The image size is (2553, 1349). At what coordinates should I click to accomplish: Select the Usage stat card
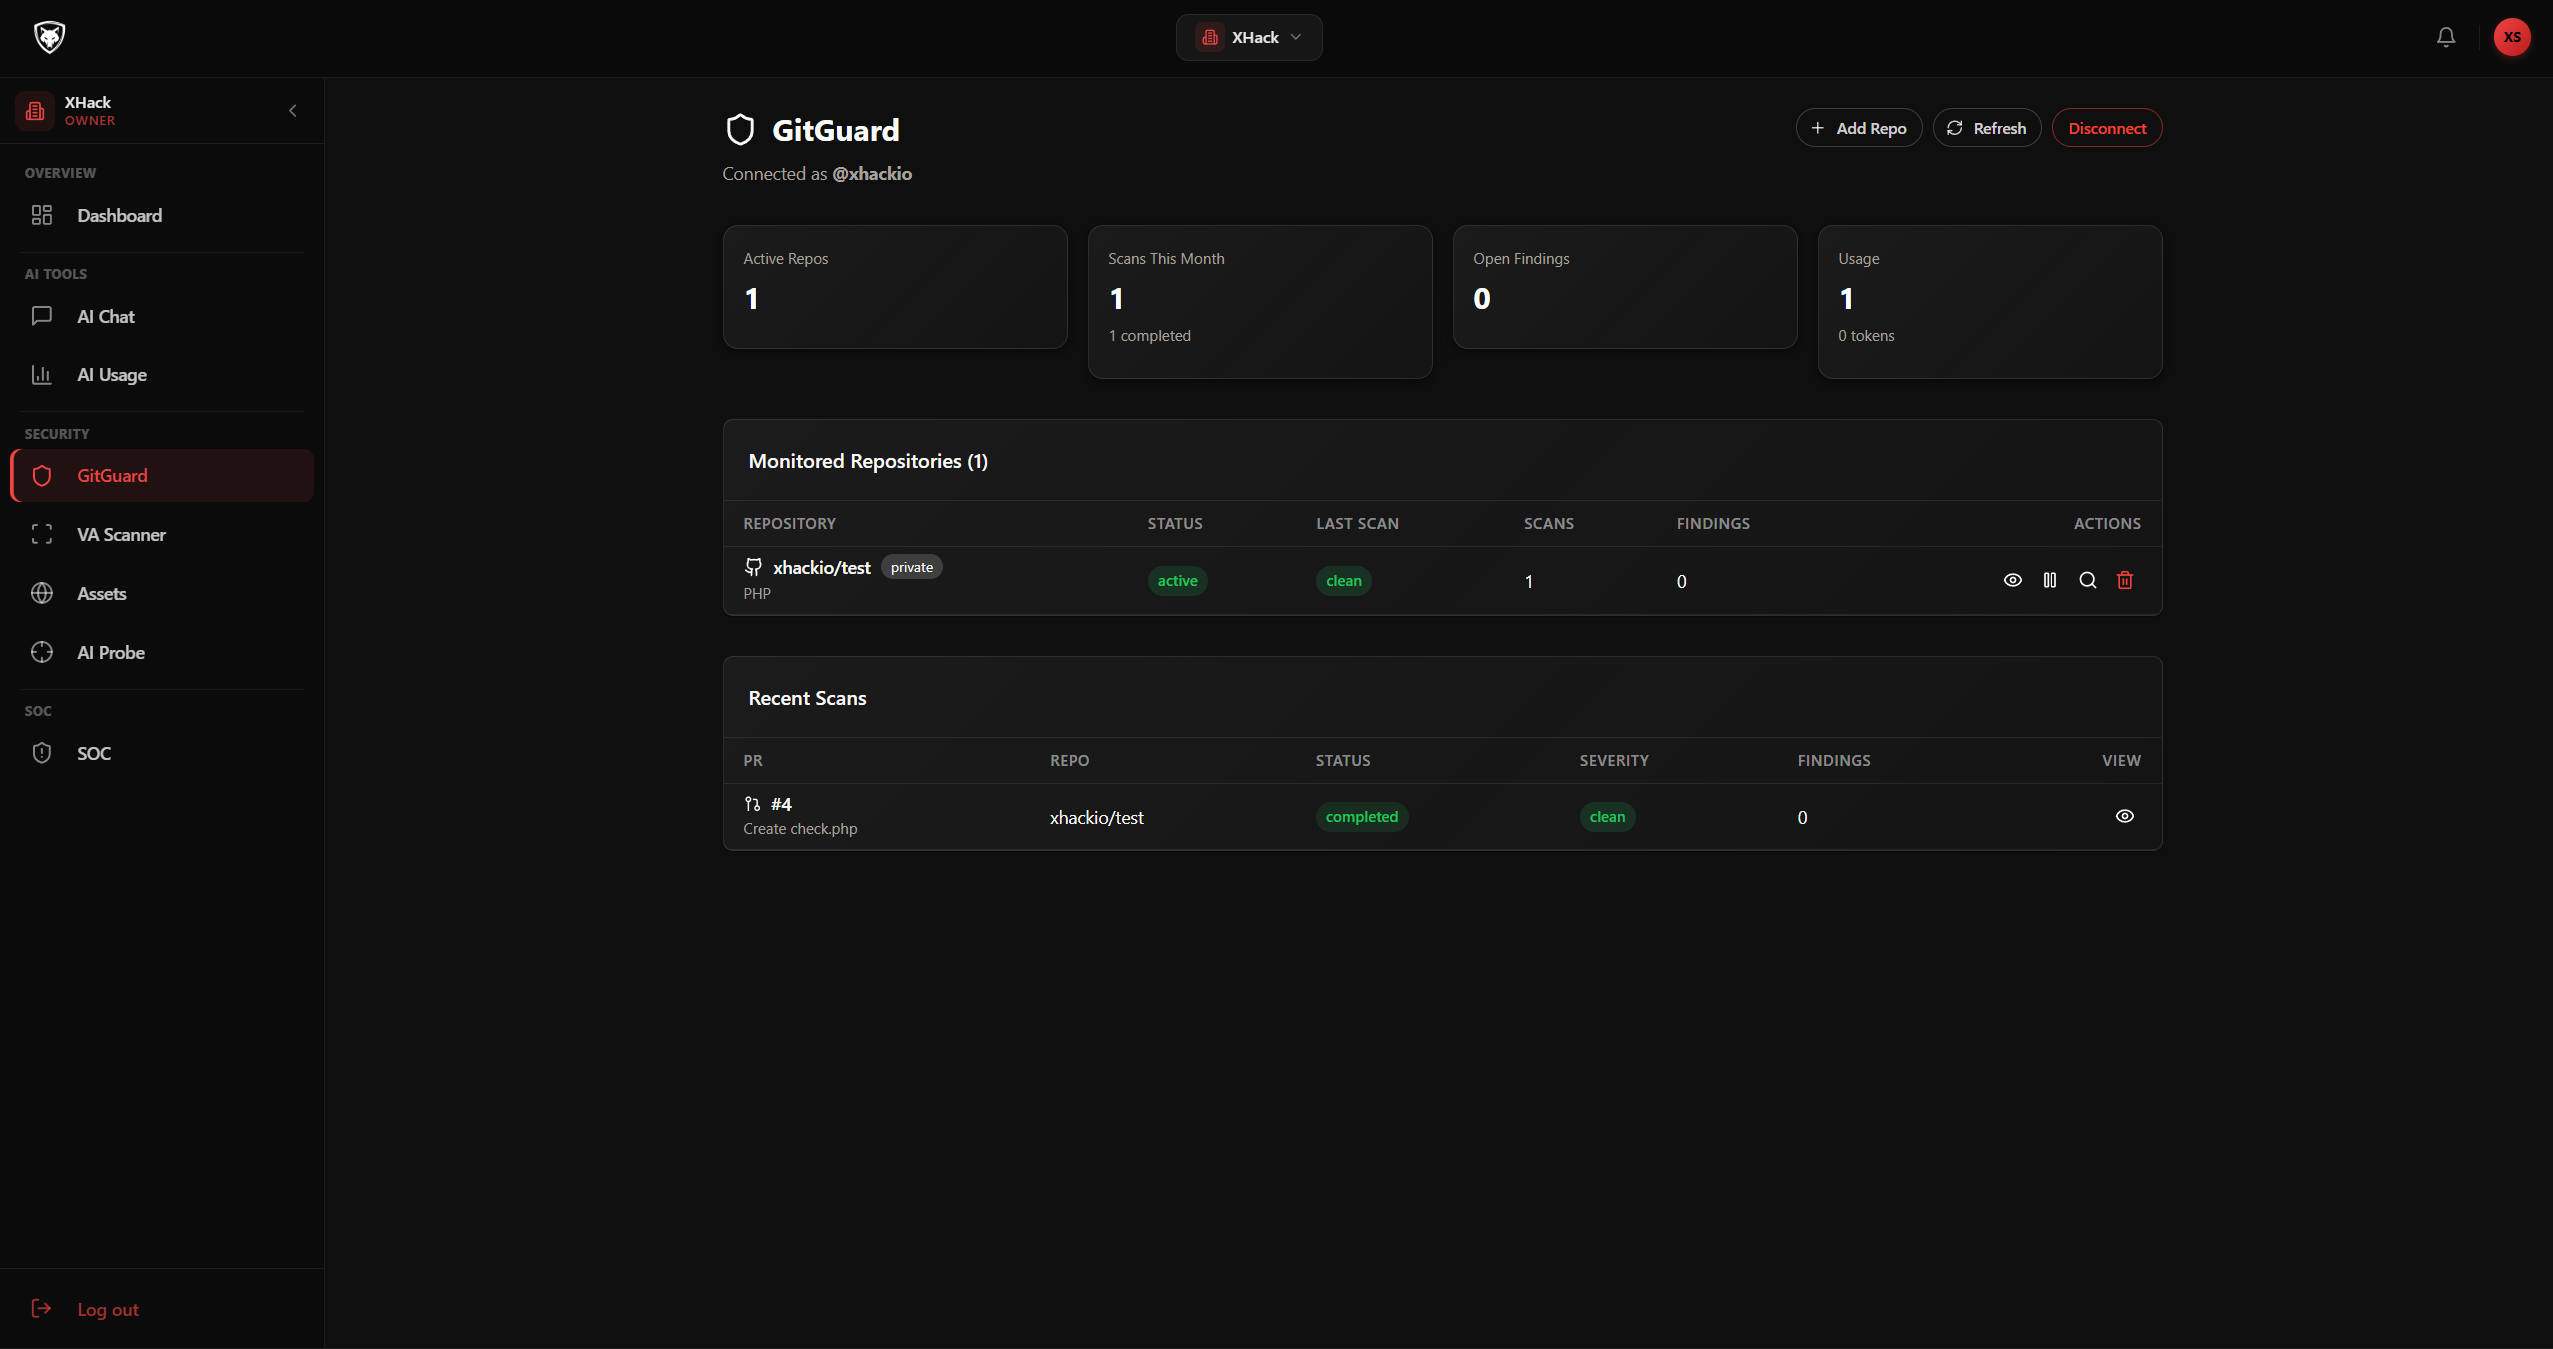pyautogui.click(x=1990, y=302)
